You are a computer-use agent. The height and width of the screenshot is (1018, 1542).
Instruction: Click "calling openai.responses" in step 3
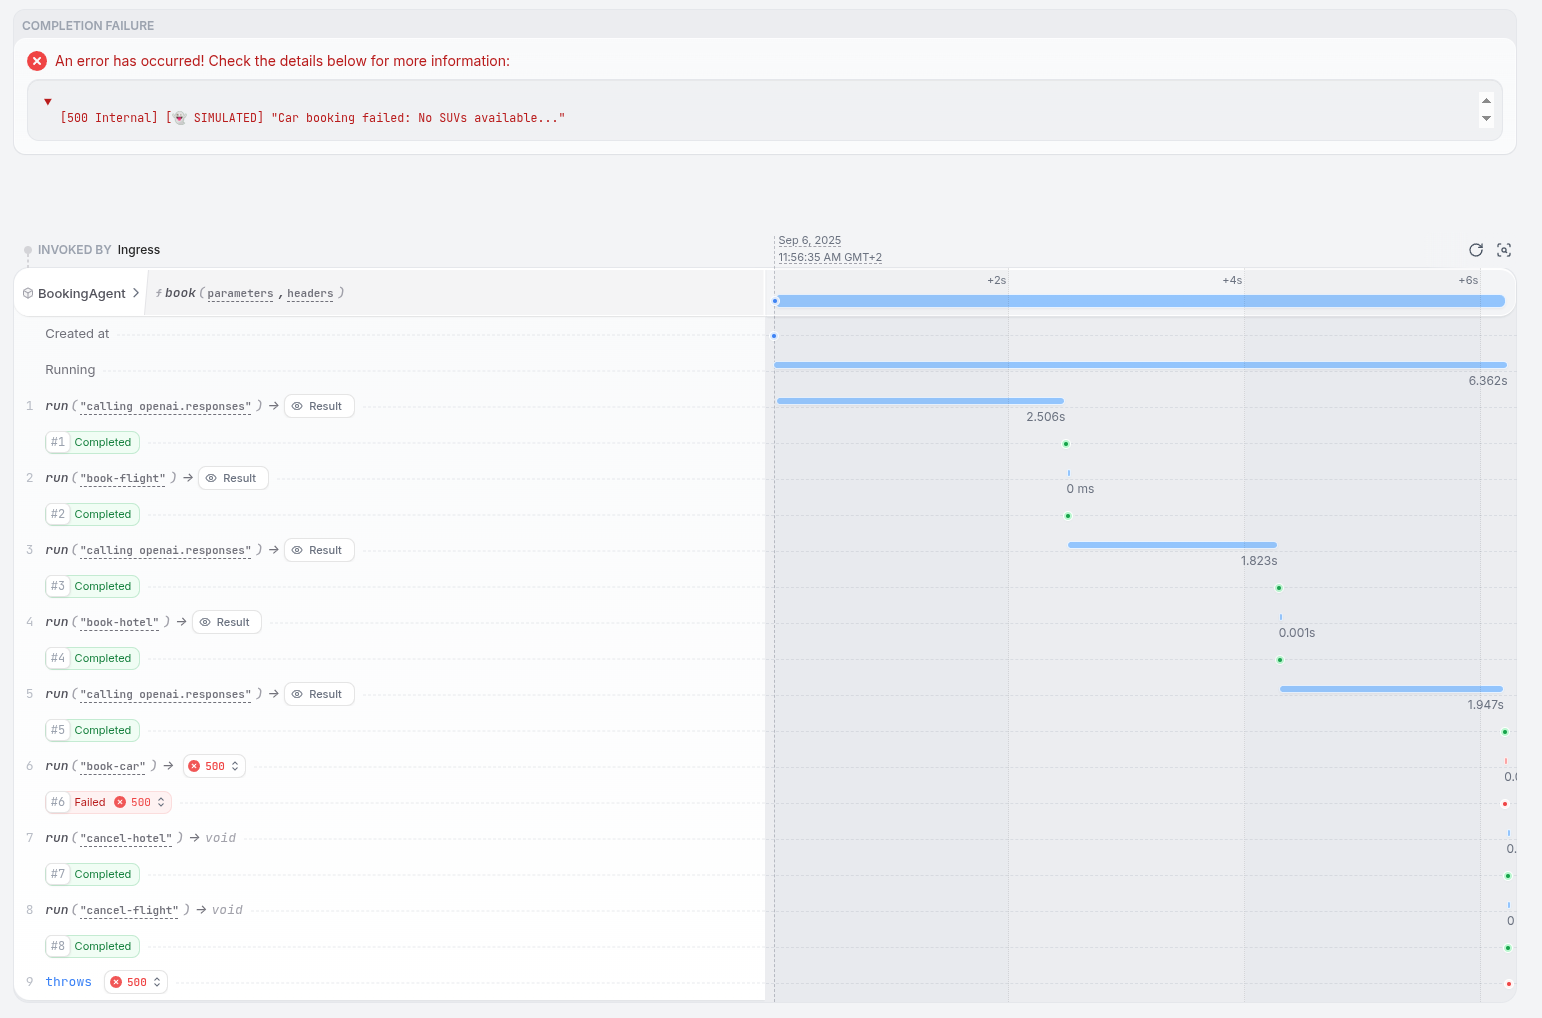(166, 551)
